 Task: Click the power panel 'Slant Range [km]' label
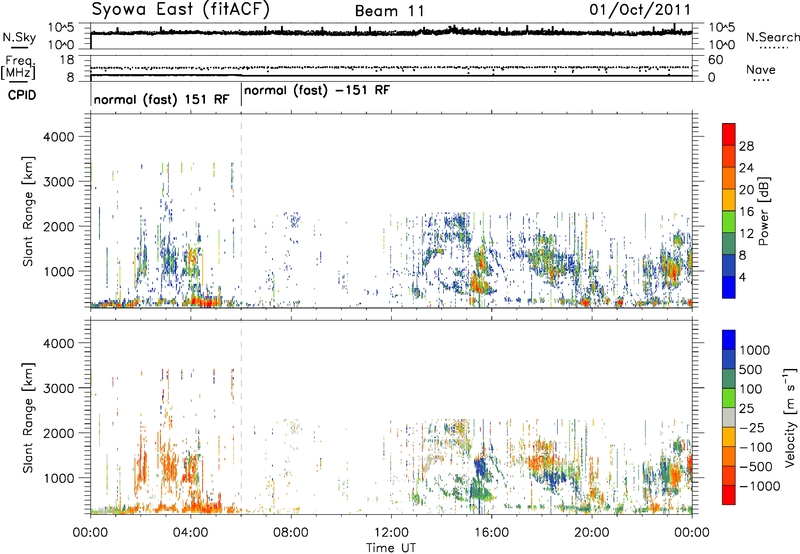[x=28, y=212]
